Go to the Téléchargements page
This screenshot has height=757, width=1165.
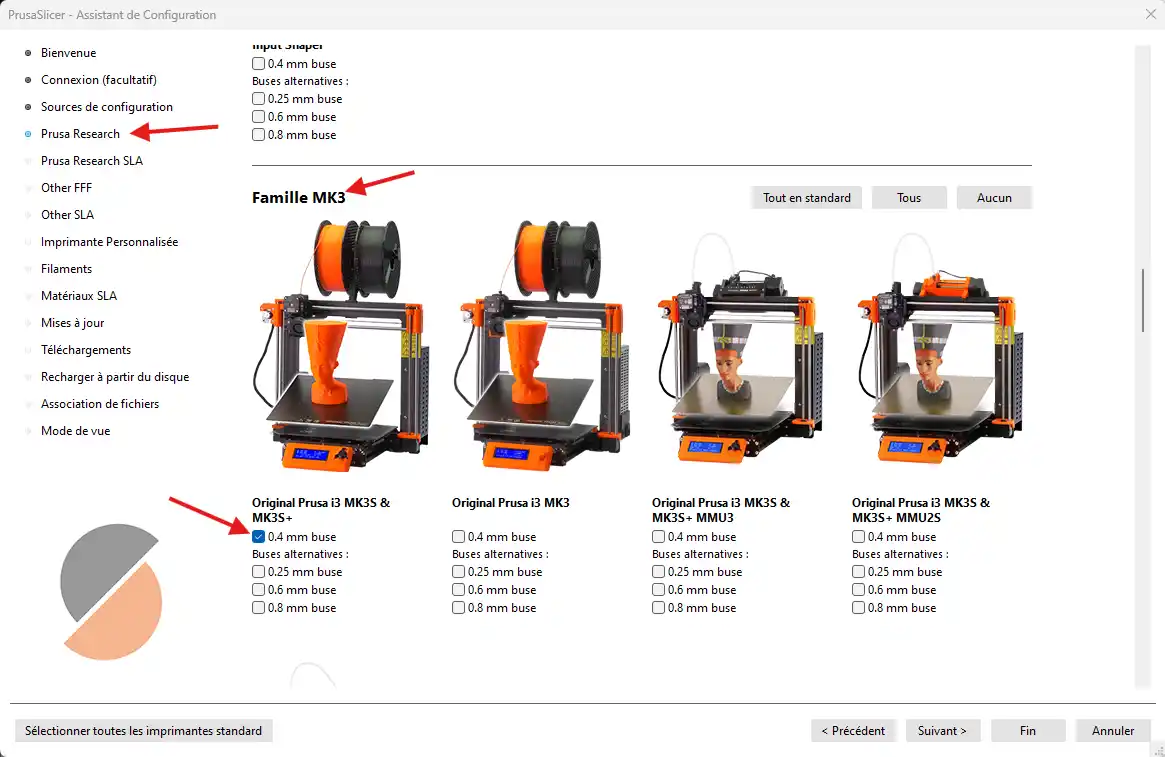85,350
